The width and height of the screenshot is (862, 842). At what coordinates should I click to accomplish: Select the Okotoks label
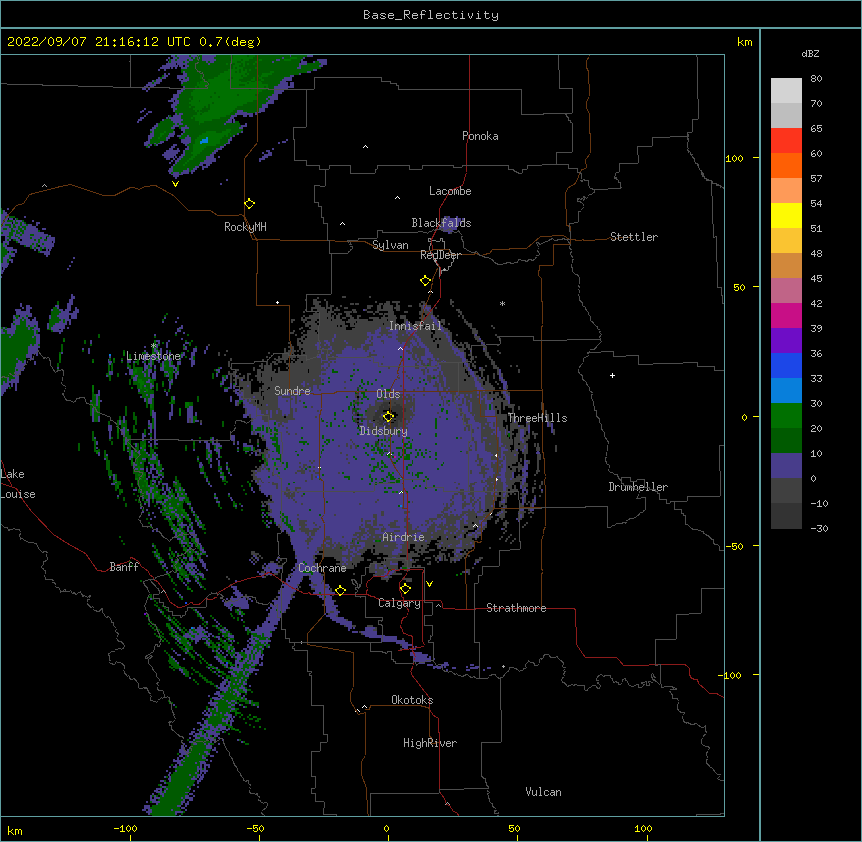pos(412,700)
